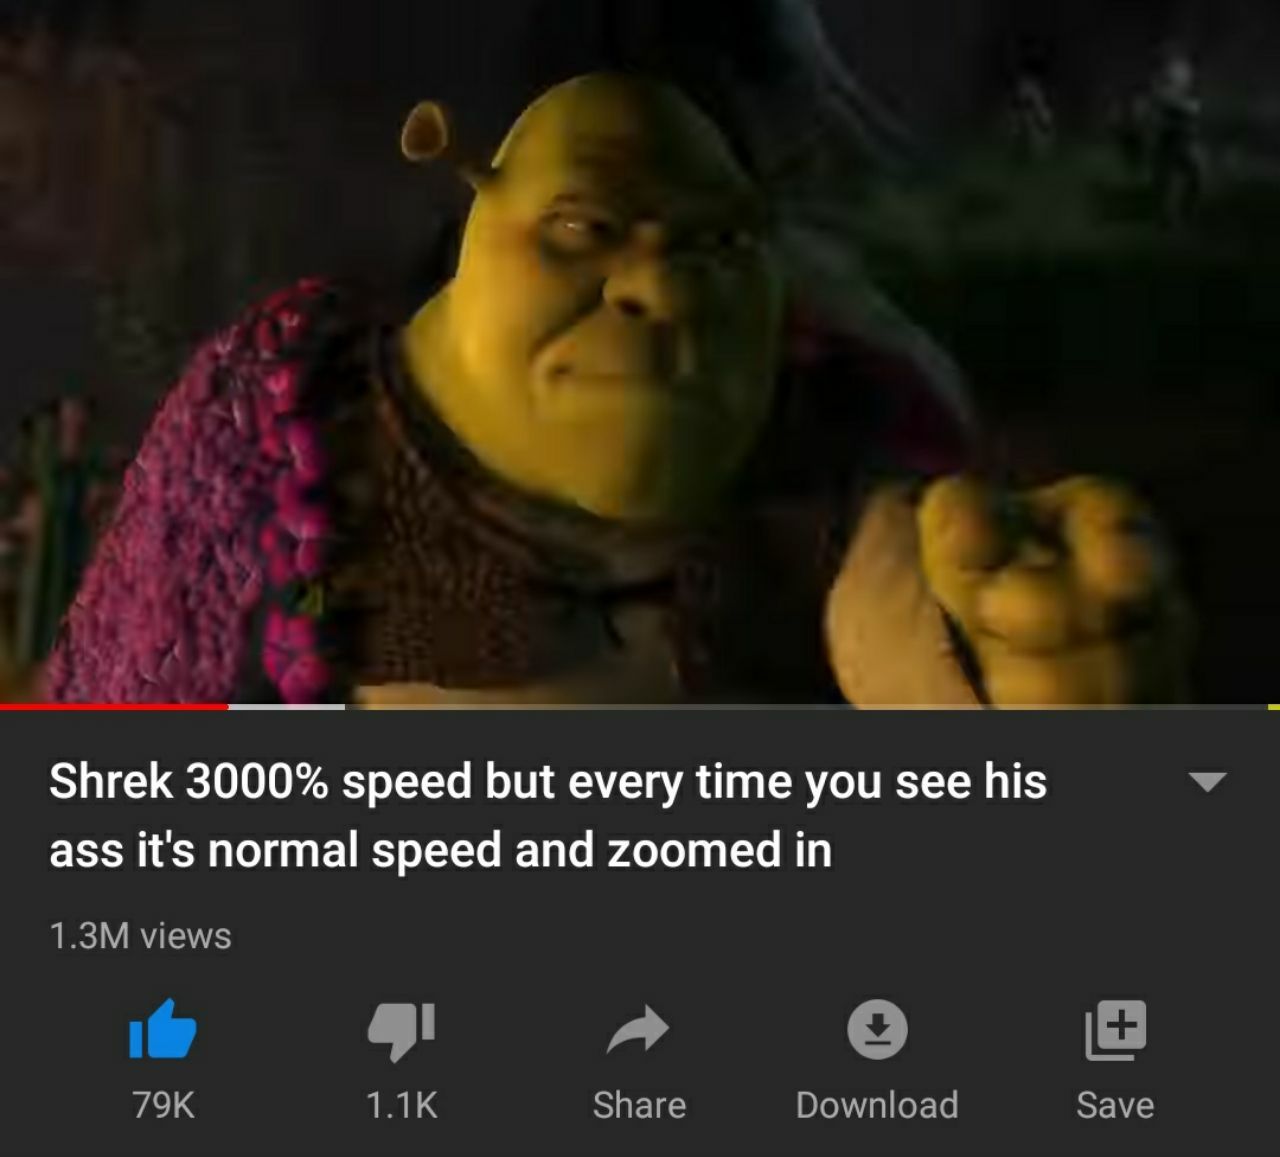Click the Share text label
The image size is (1280, 1157).
click(x=639, y=1105)
